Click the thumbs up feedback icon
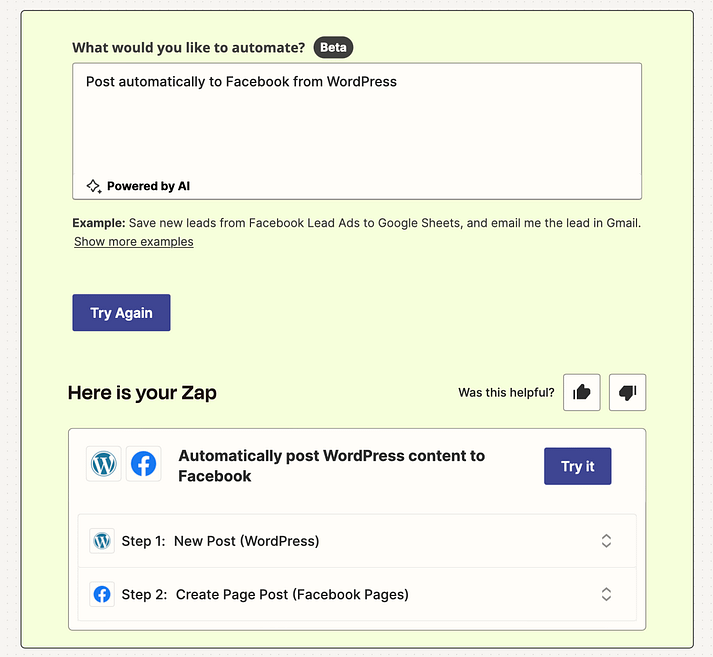This screenshot has height=657, width=713. [x=581, y=393]
